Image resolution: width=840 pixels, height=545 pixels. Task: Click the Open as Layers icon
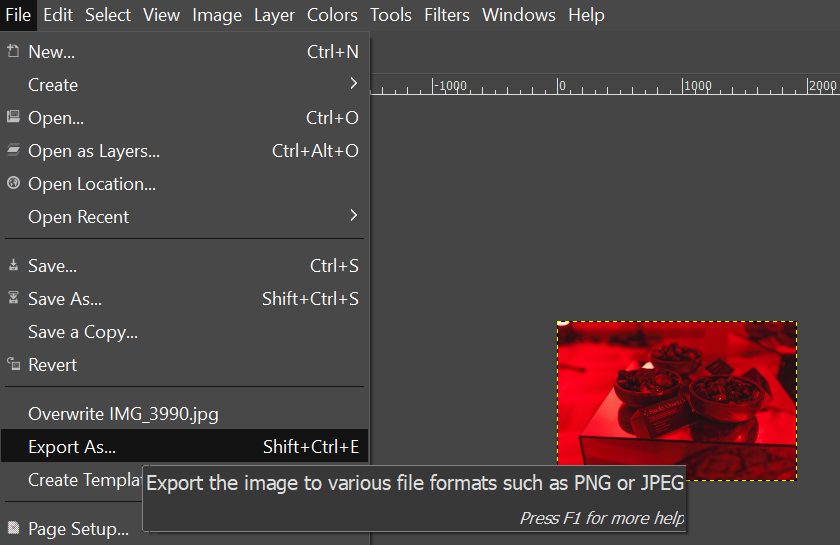[13, 151]
